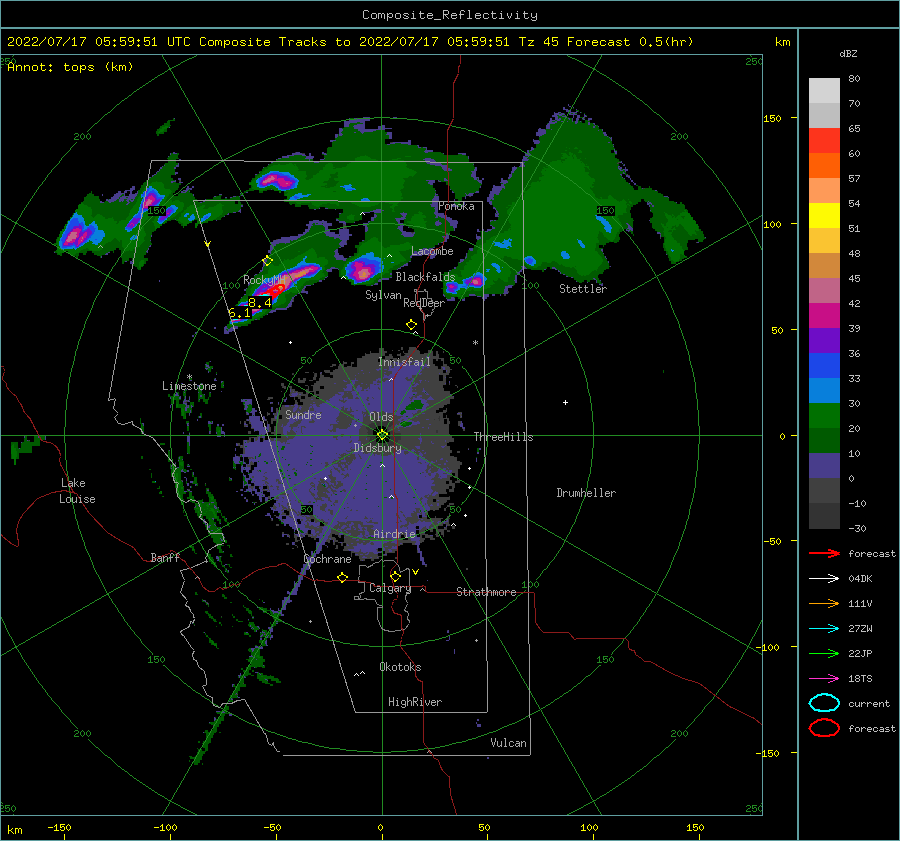Viewport: 900px width, 841px height.
Task: Click the red storm cell beside the 8.4 annotation
Action: [276, 290]
